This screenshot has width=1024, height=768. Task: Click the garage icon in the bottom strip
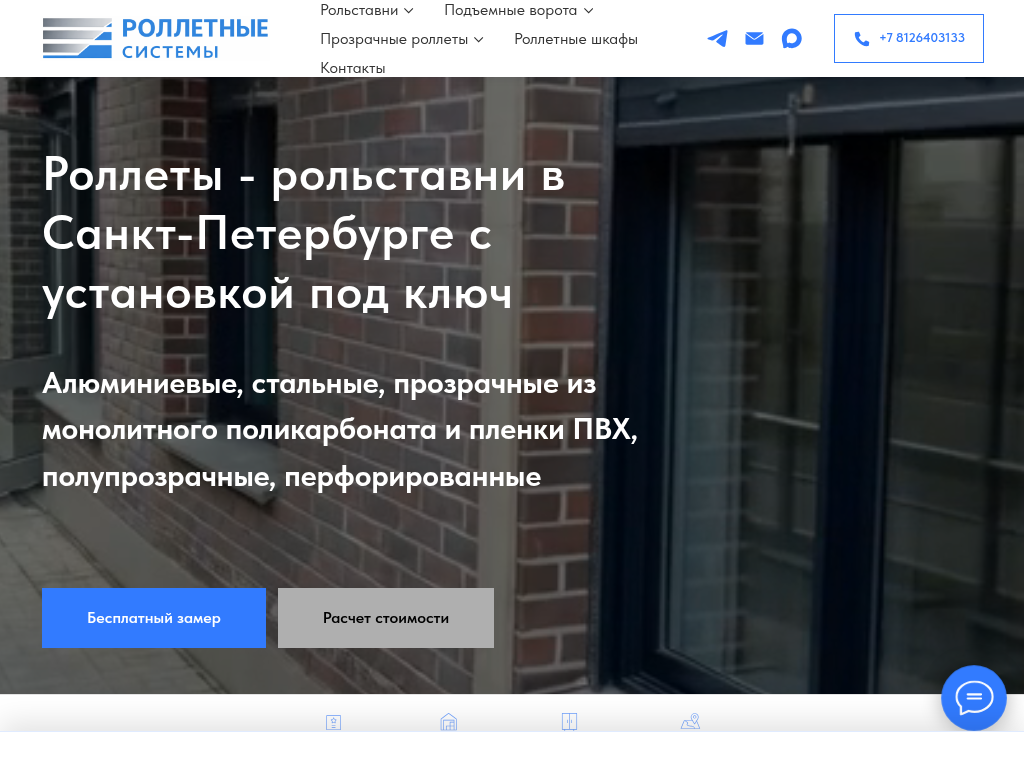pos(449,722)
